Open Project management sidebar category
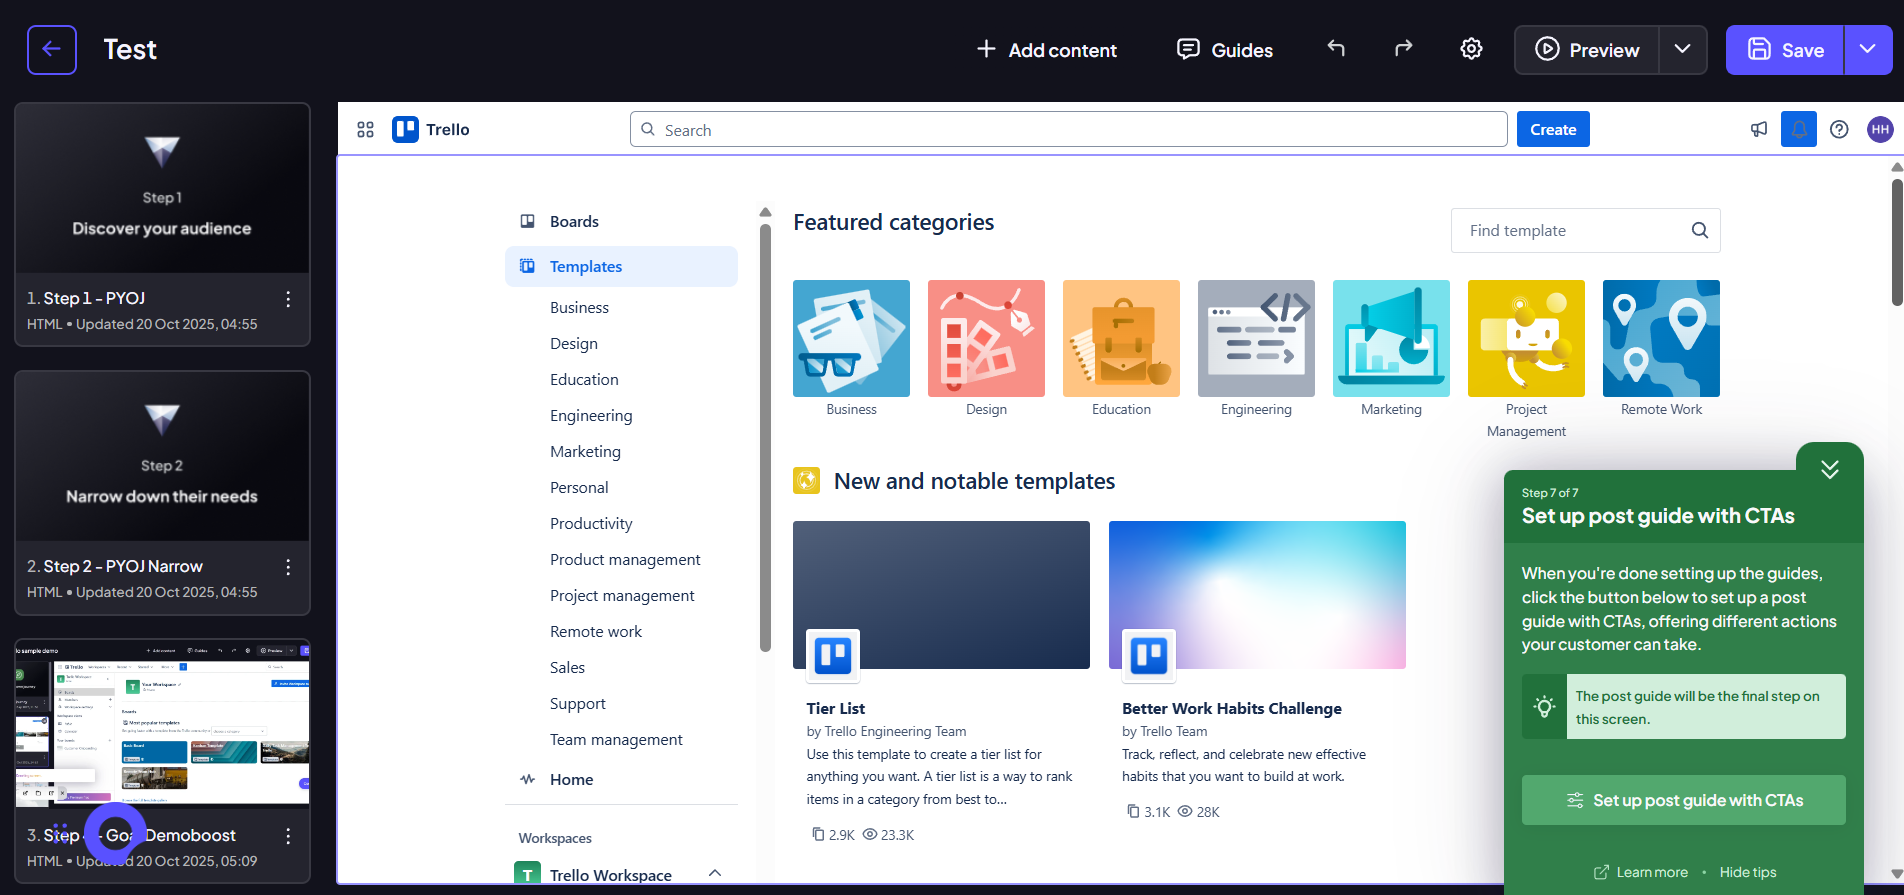Viewport: 1904px width, 895px height. tap(622, 596)
